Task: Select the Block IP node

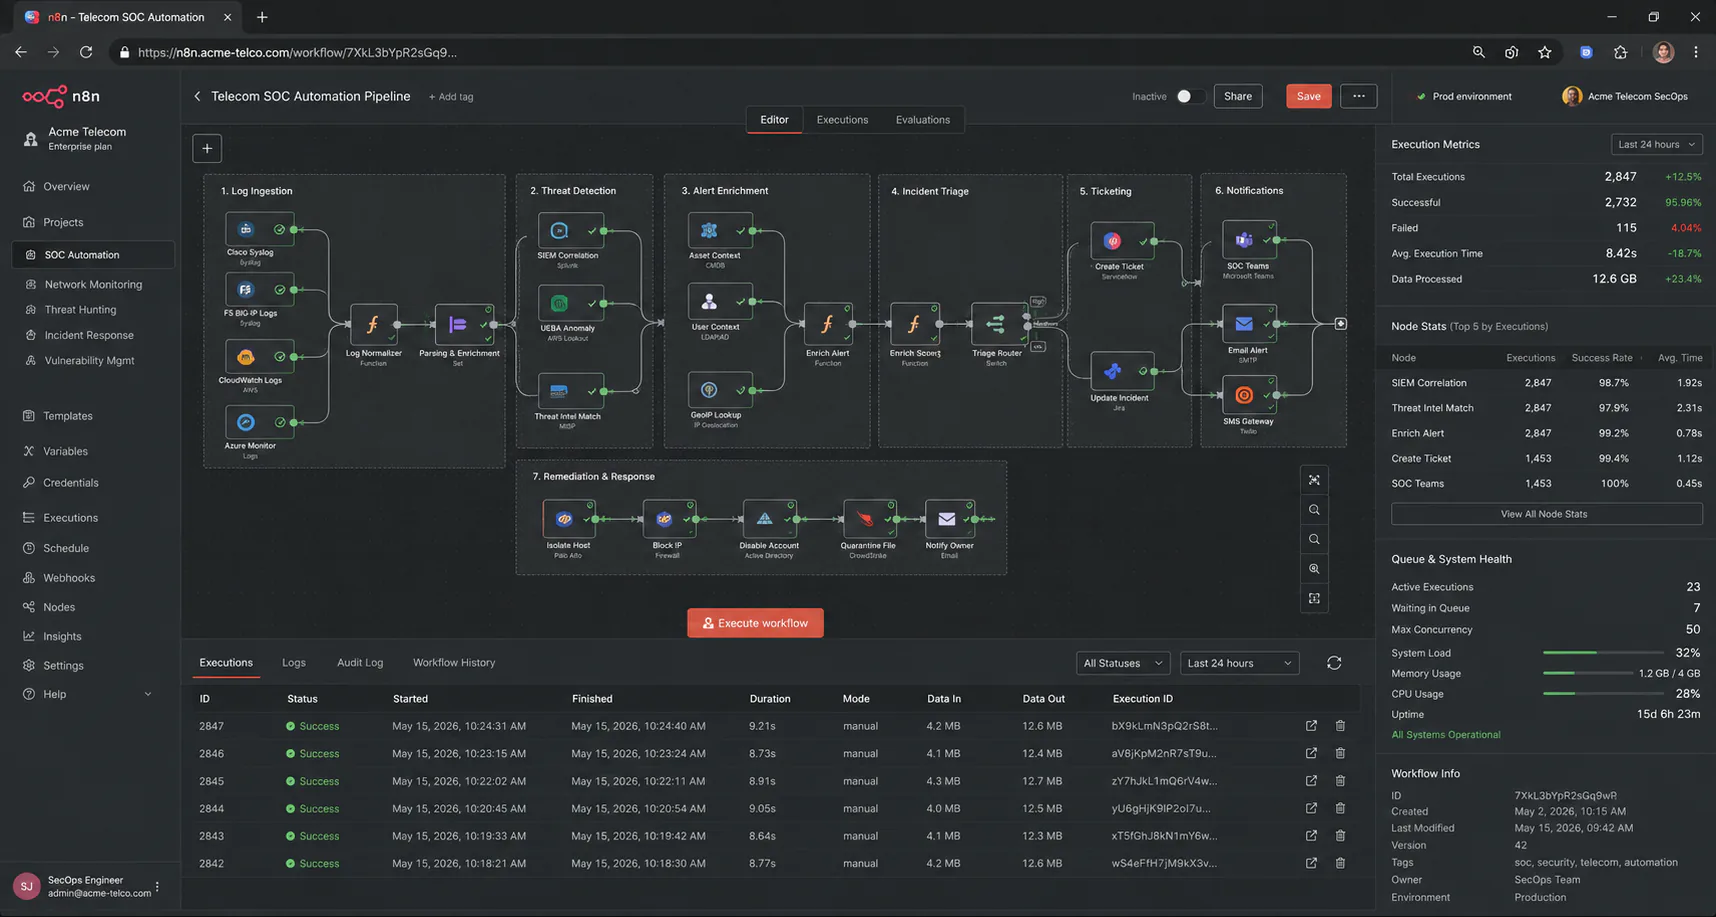Action: tap(668, 519)
